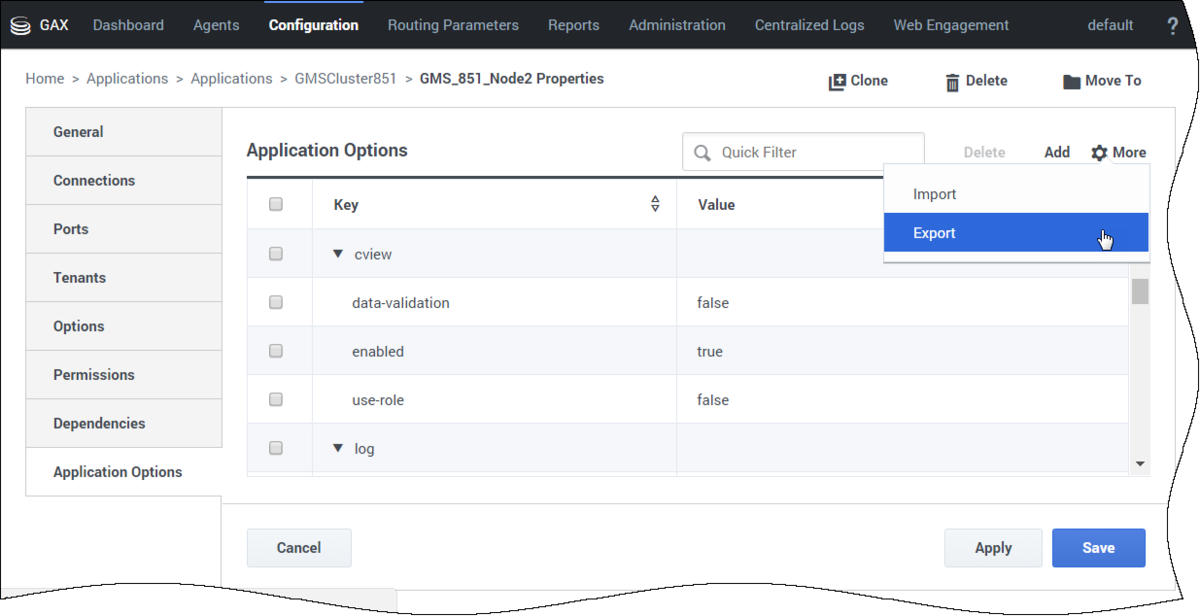Switch to the Ports tab
Screen dimensions: 1200x616
pos(124,229)
